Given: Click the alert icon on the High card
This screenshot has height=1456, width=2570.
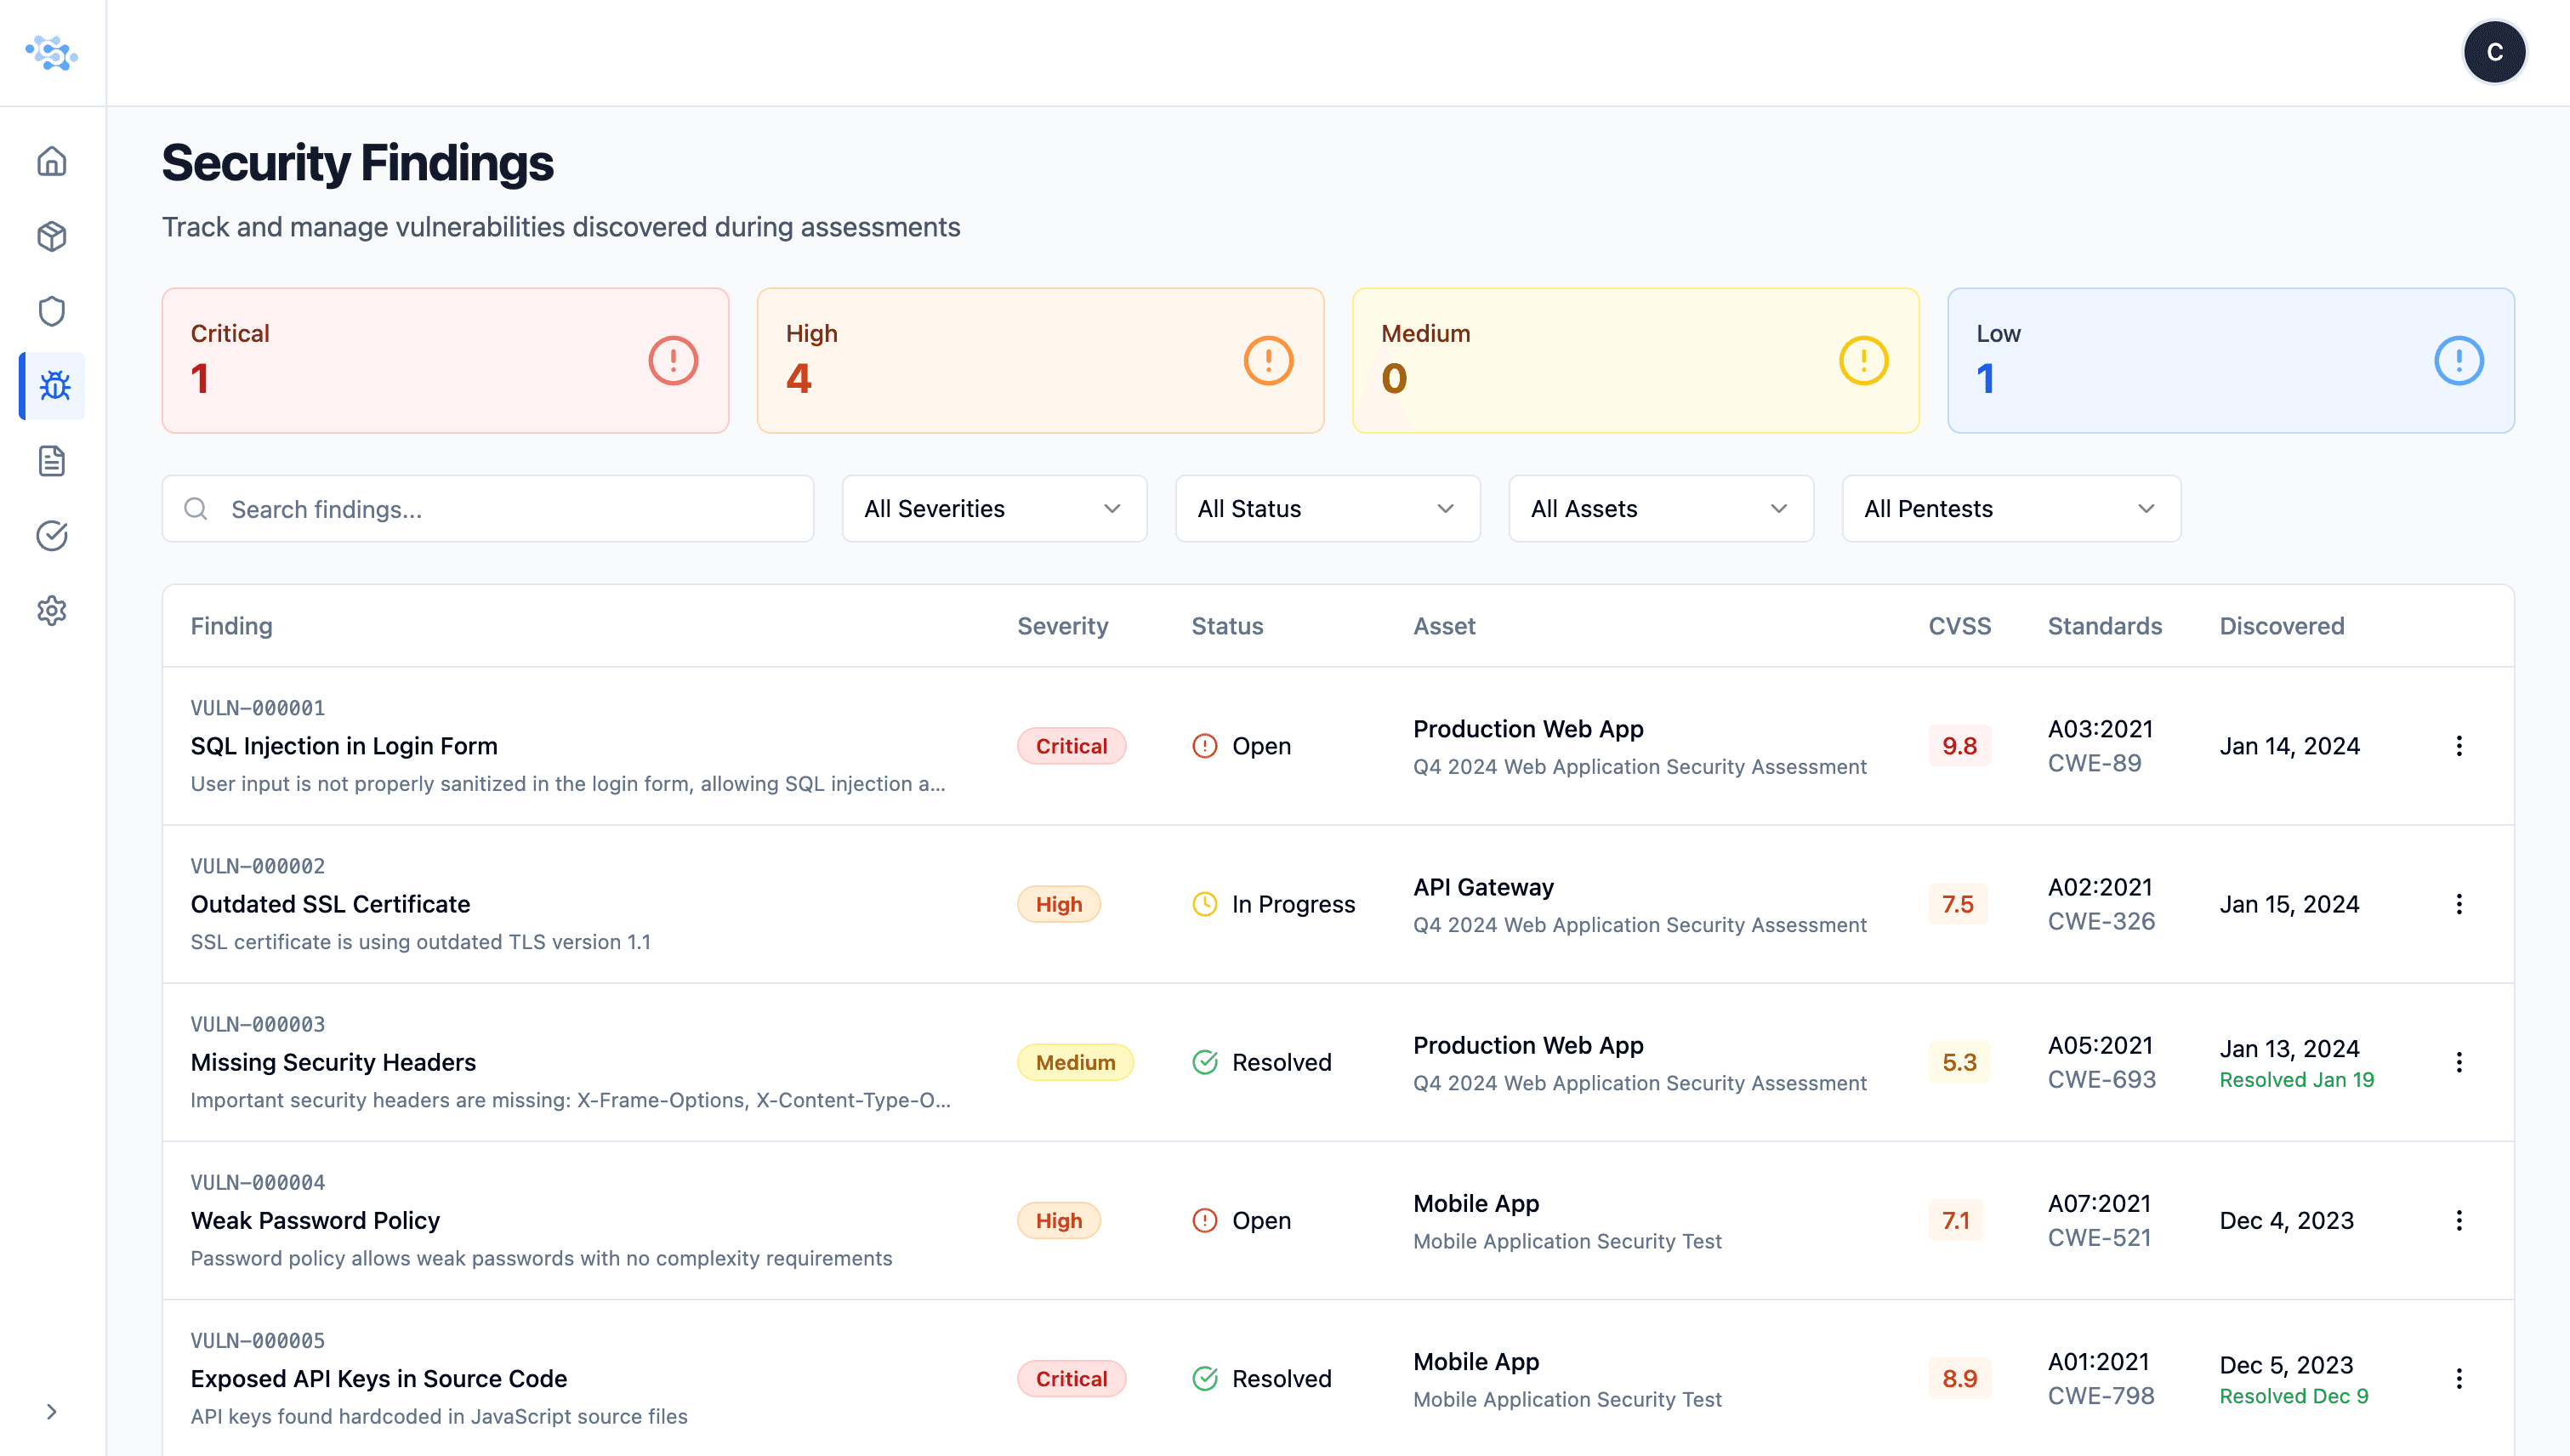Looking at the screenshot, I should (1268, 360).
